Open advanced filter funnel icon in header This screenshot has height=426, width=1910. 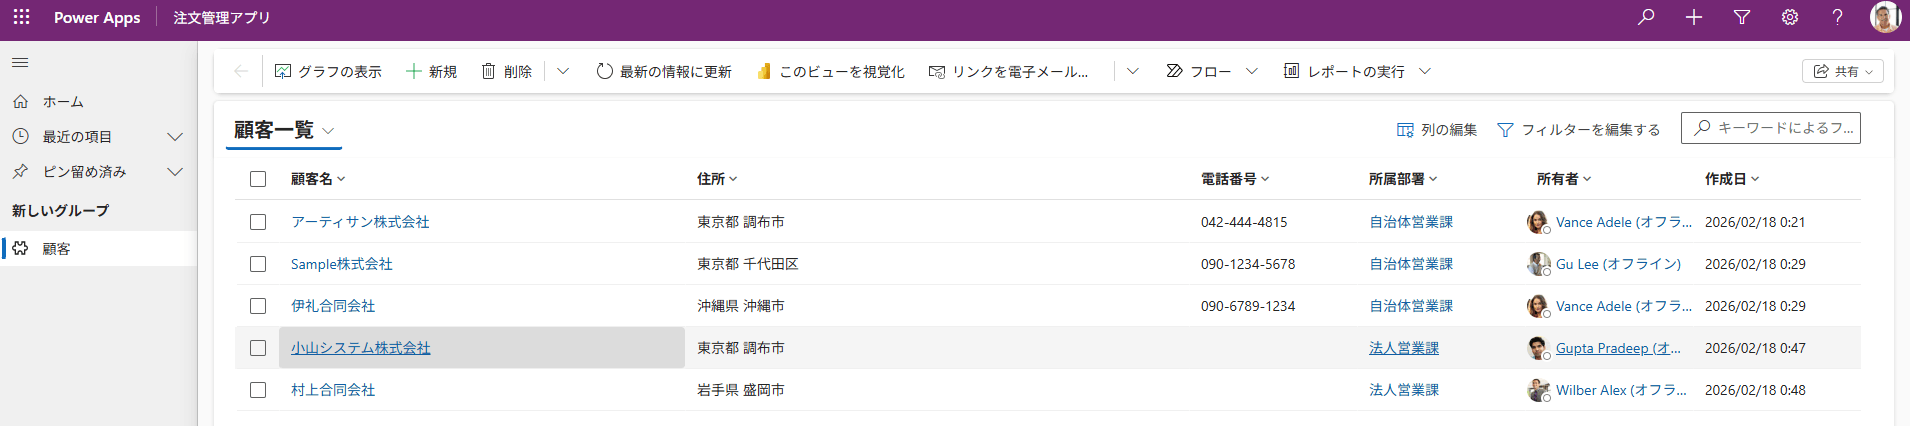click(x=1742, y=17)
